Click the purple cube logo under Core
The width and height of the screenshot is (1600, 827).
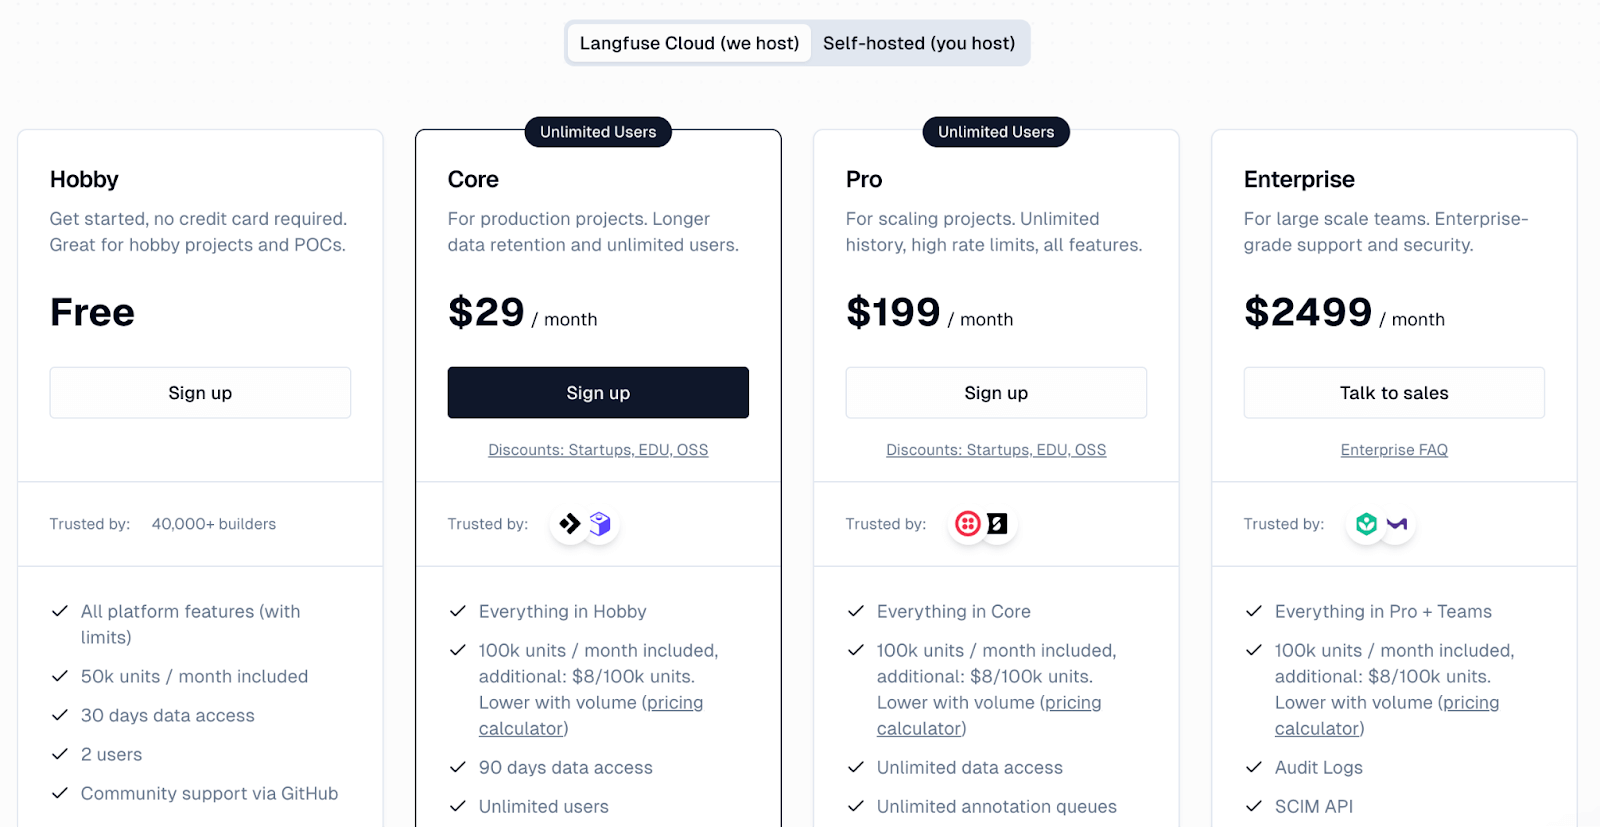(600, 524)
